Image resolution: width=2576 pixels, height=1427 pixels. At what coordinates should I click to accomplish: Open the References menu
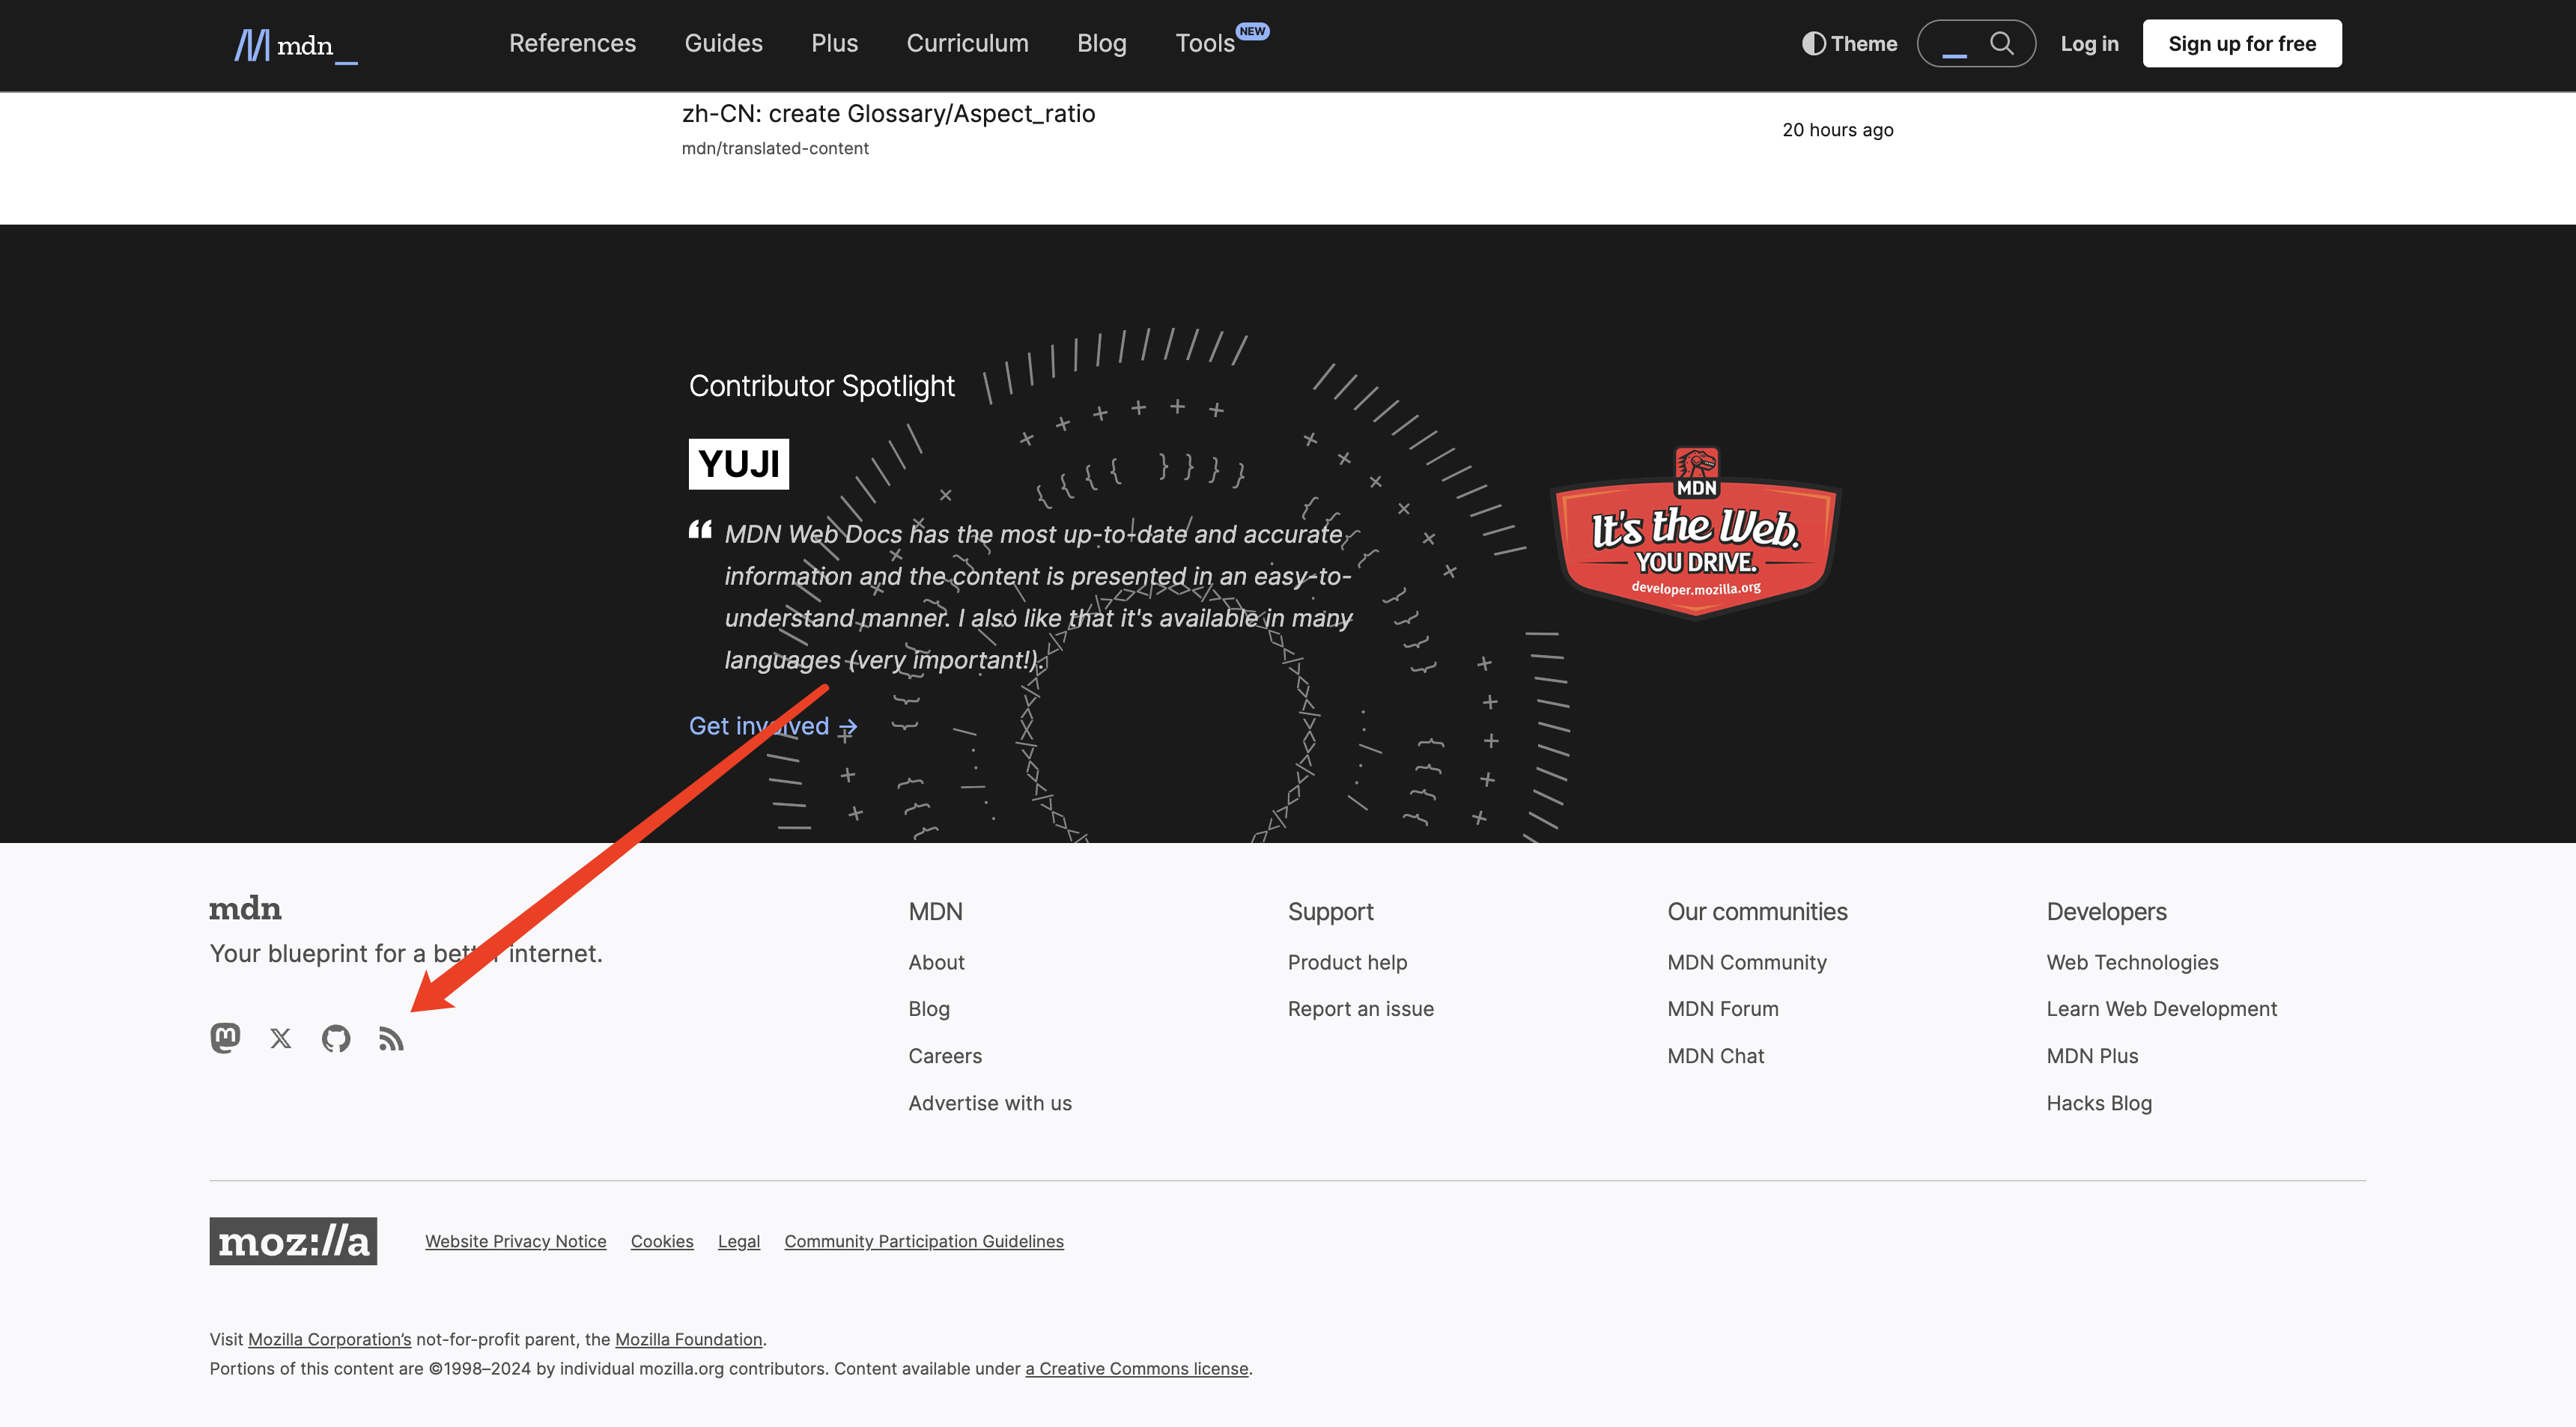[x=572, y=43]
